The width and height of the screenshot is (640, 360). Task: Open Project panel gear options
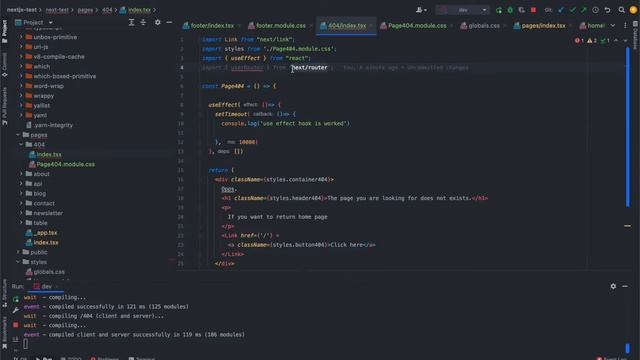coord(158,22)
